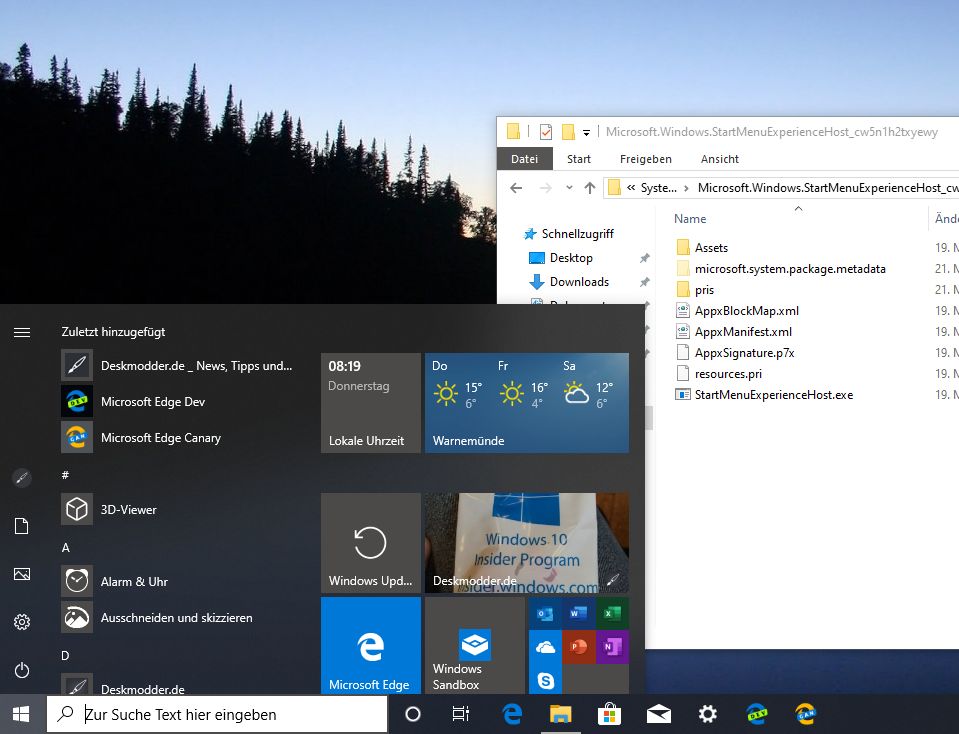
Task: Click the Power icon in Start sidebar
Action: (22, 670)
